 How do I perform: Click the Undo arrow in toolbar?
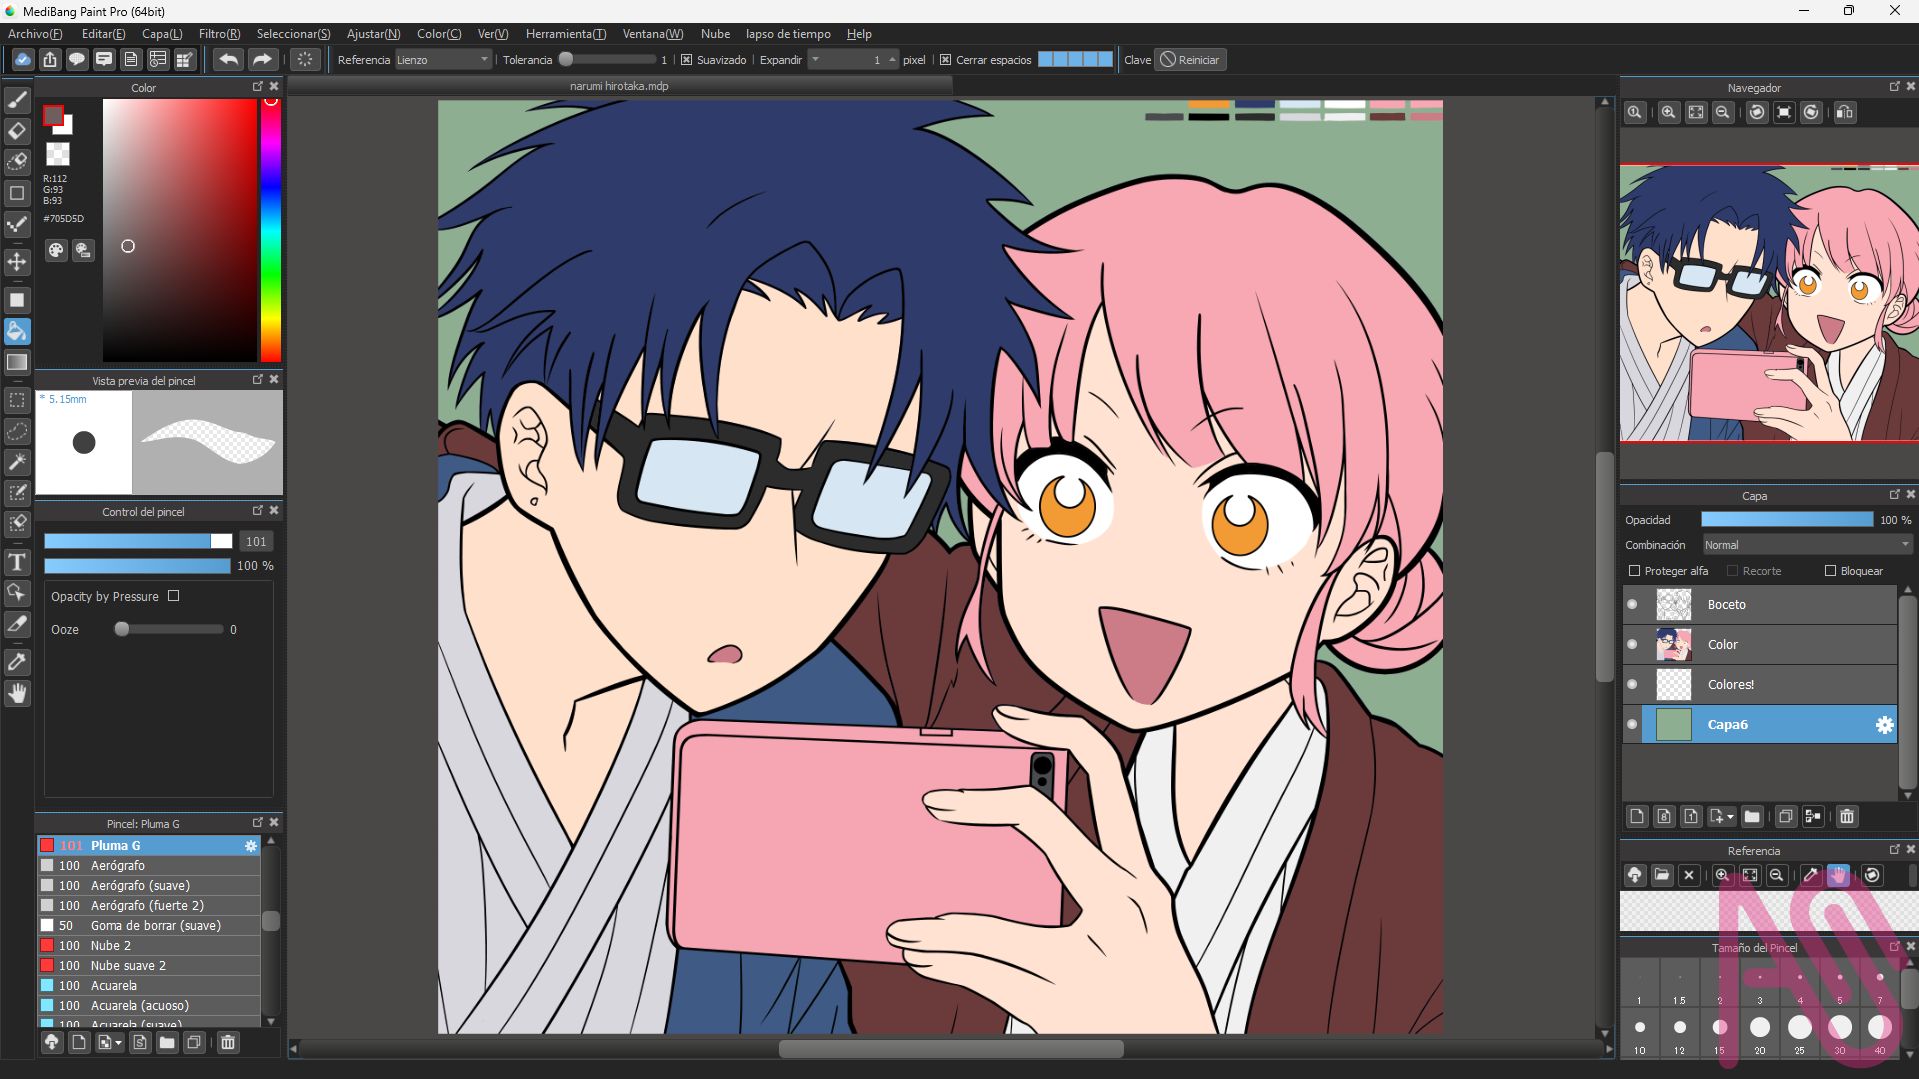[x=228, y=59]
